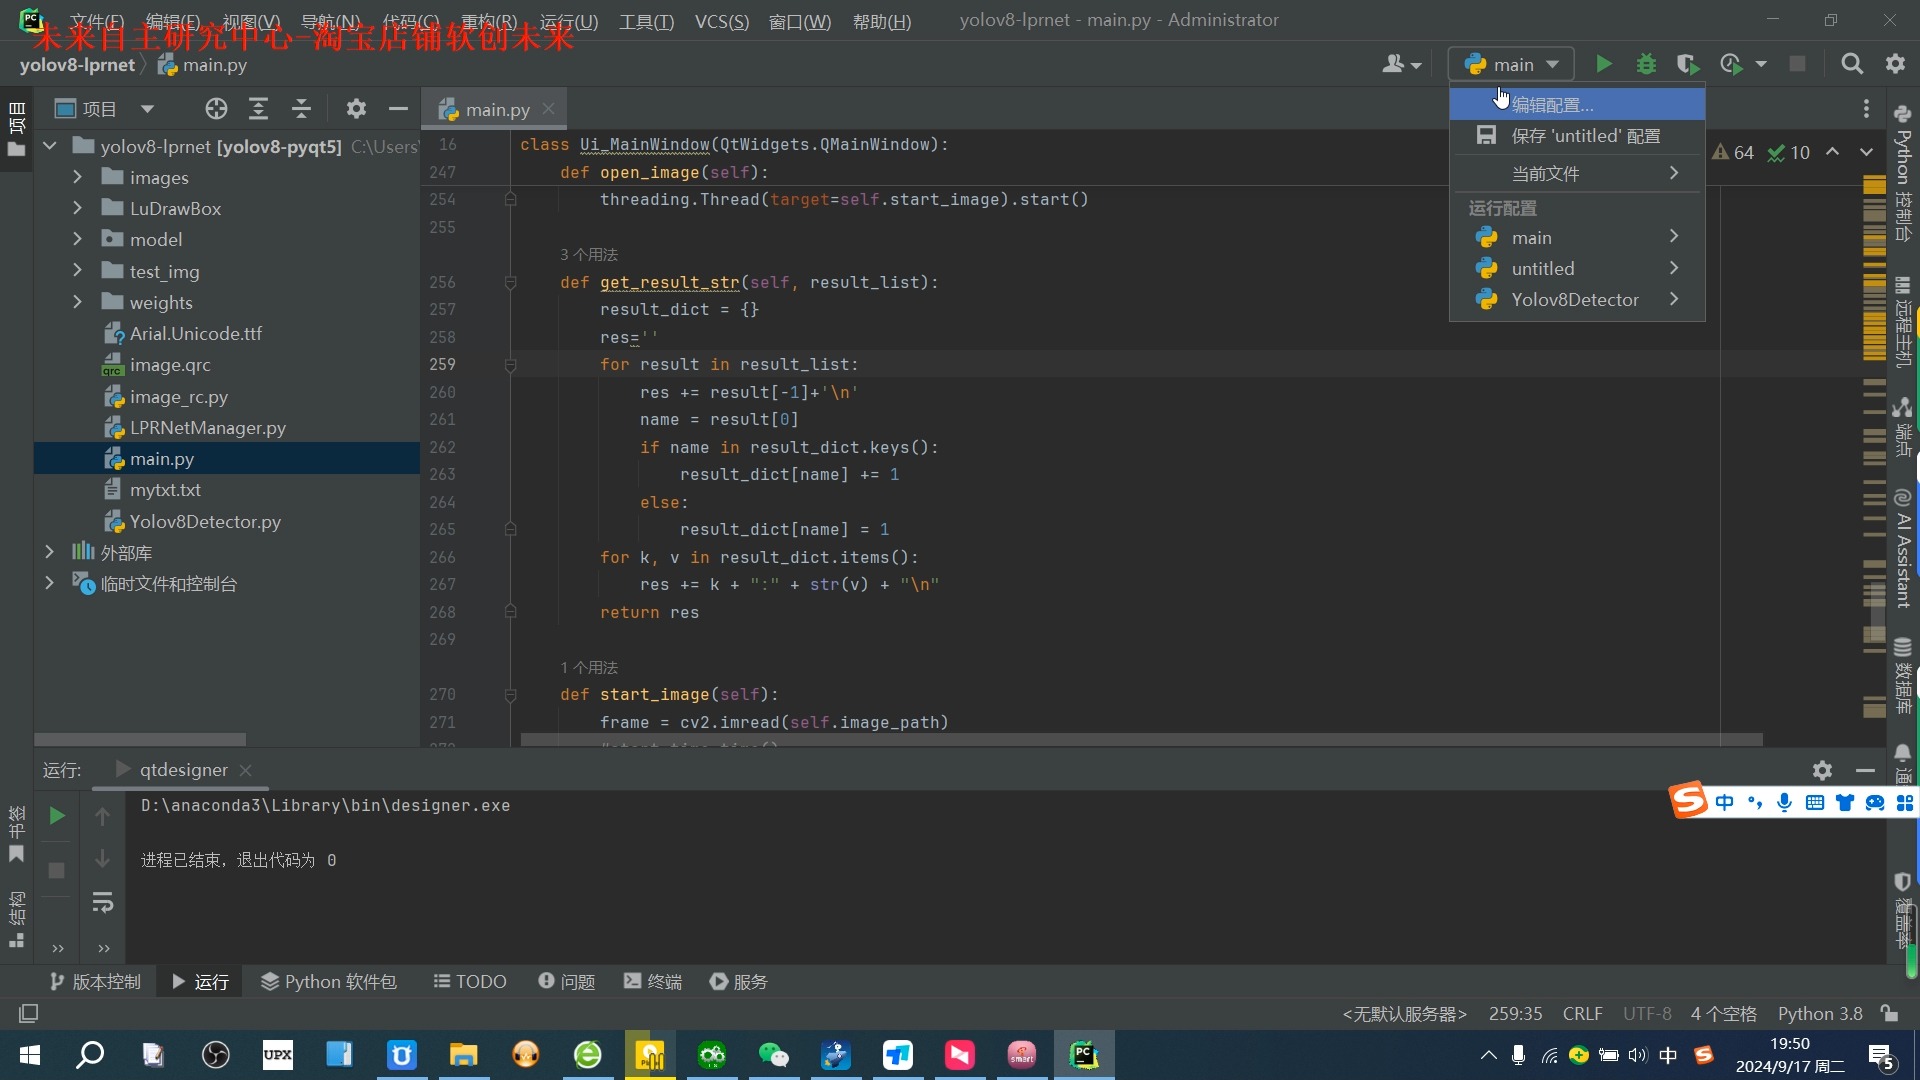This screenshot has height=1080, width=1920.
Task: Toggle read-only lock icon in status bar
Action: tap(1889, 1013)
